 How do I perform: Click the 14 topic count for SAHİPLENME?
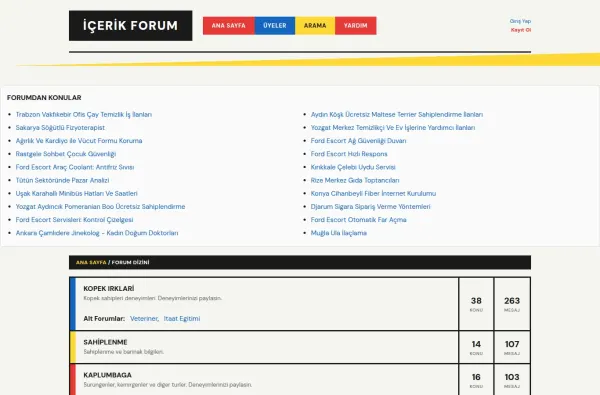click(x=476, y=344)
